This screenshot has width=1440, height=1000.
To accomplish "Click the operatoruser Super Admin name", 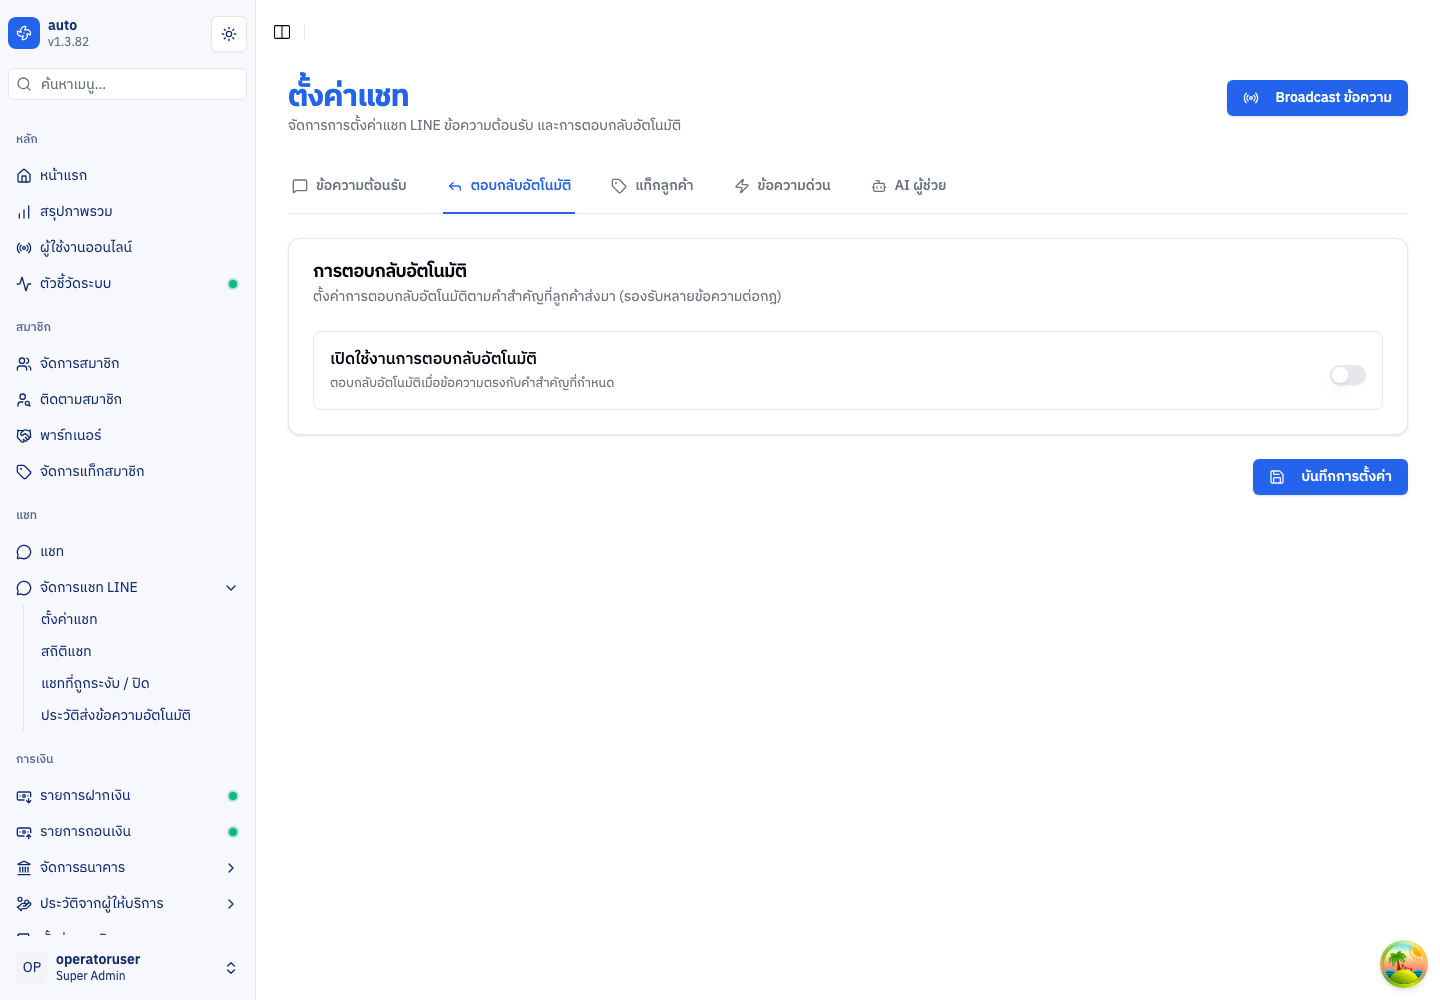I will pyautogui.click(x=98, y=967).
